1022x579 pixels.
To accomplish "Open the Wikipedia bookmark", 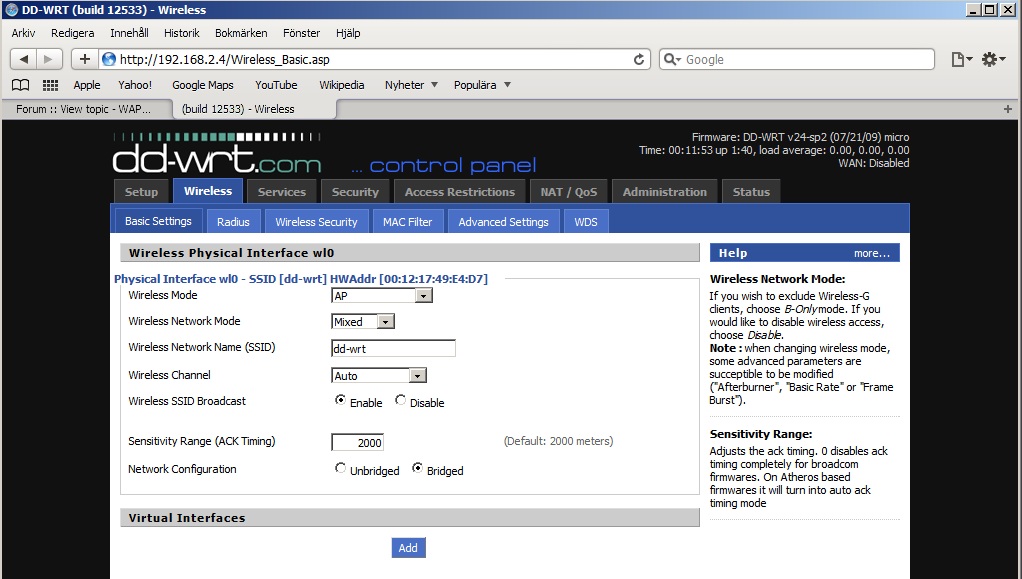I will (x=342, y=85).
